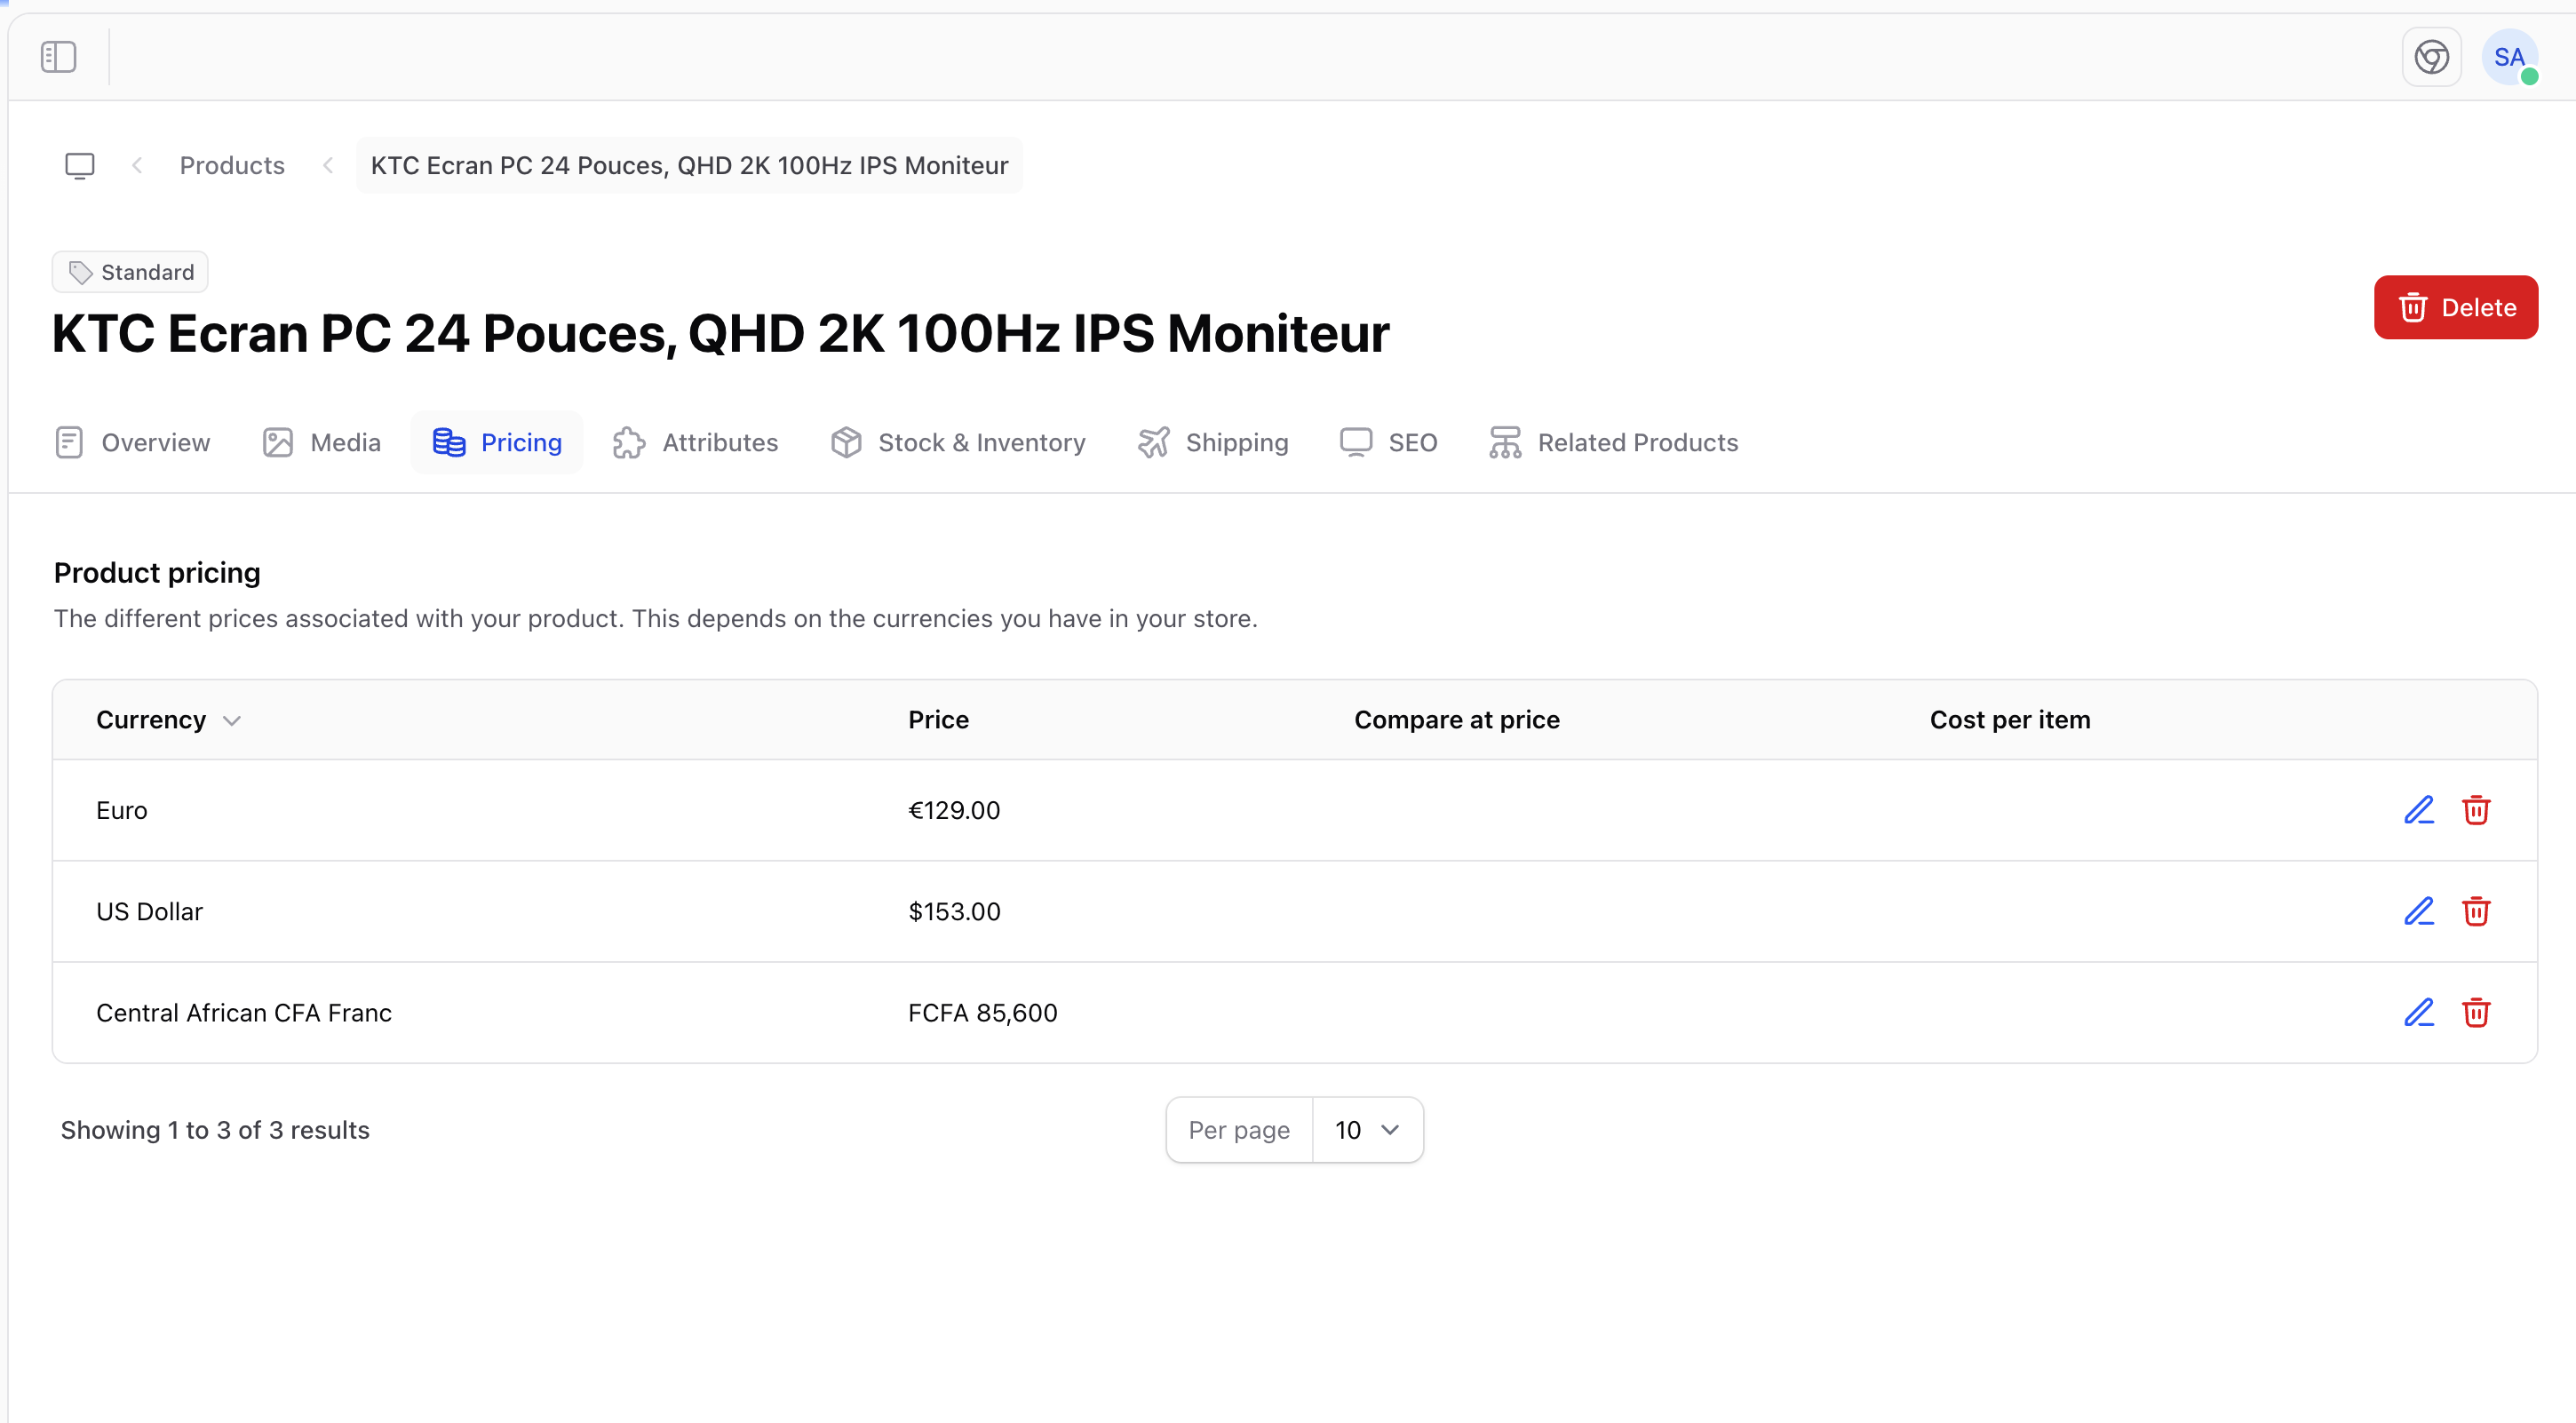Delete the US Dollar price row
The image size is (2576, 1423).
pyautogui.click(x=2477, y=911)
